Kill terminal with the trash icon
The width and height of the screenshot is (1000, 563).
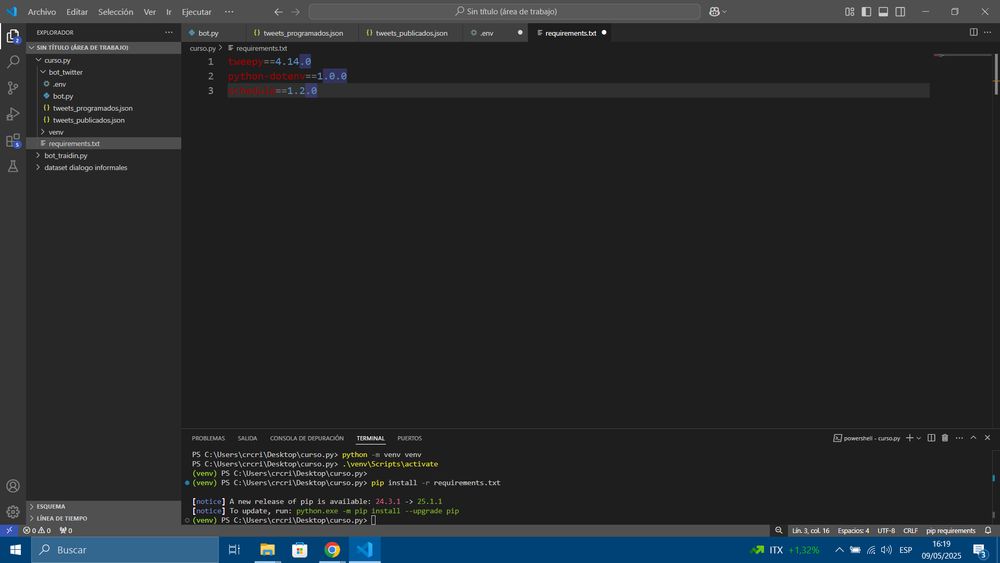point(945,438)
